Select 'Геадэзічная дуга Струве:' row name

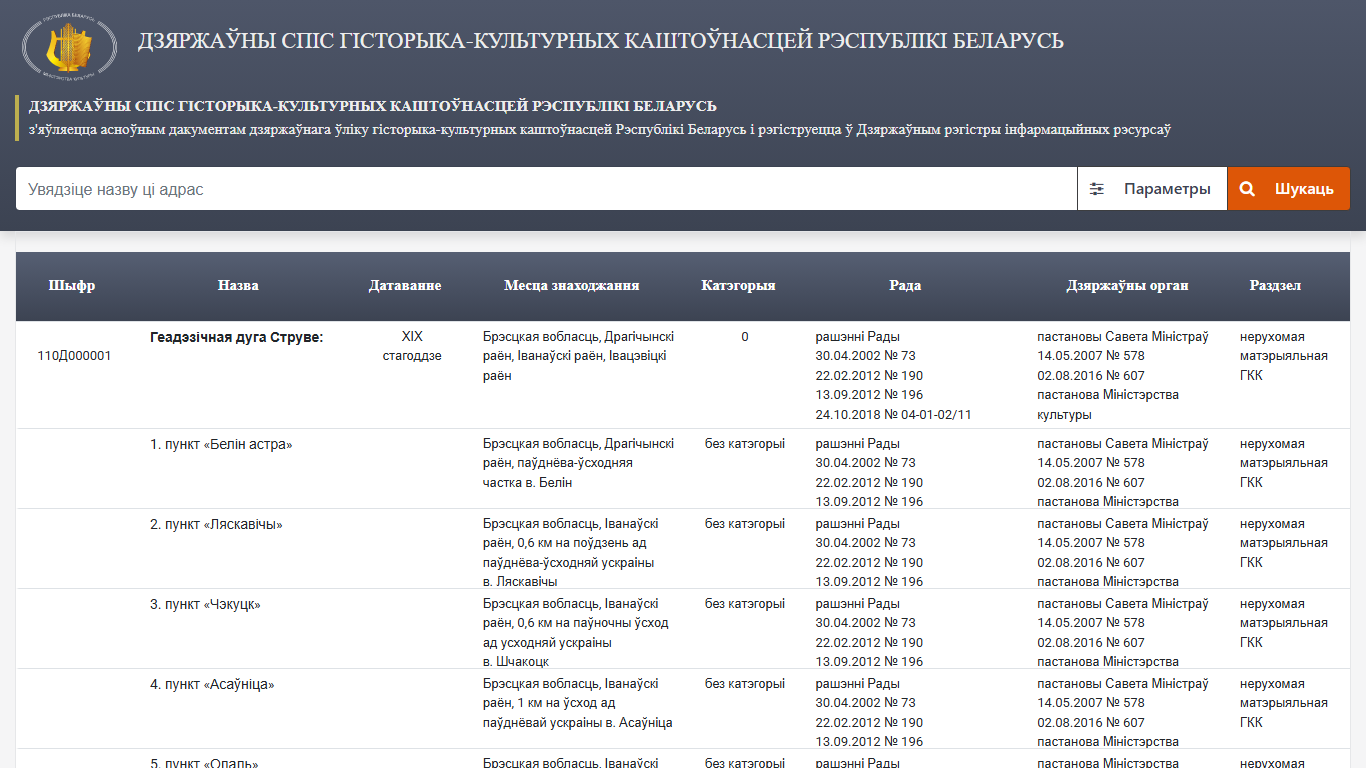237,337
